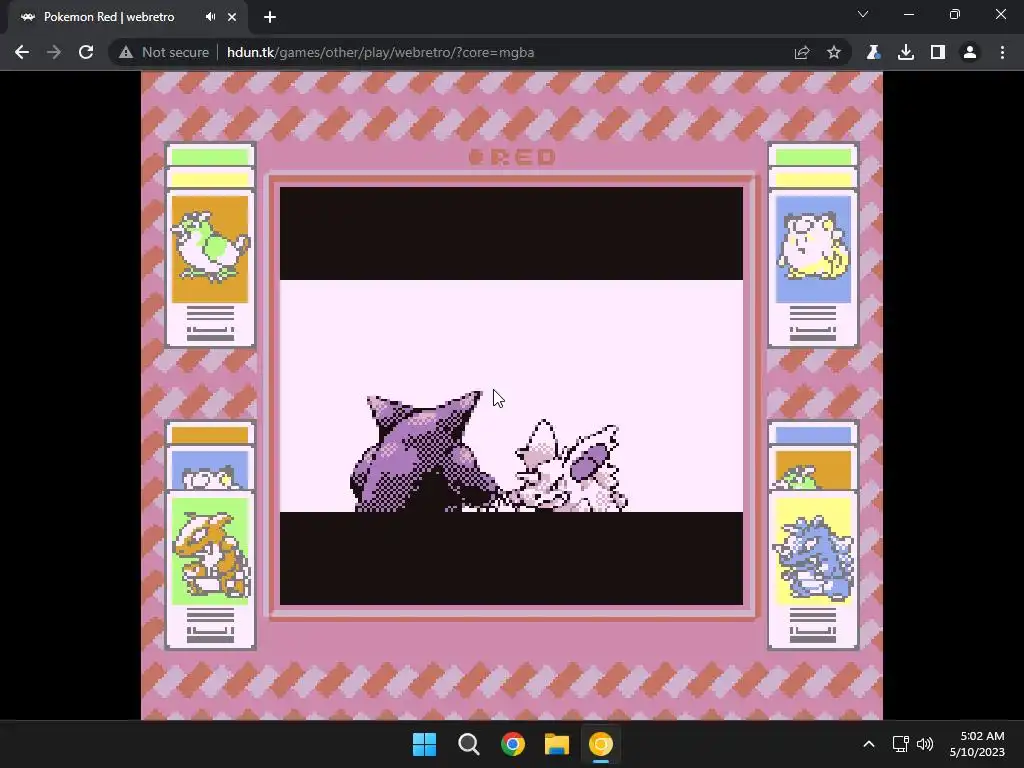Open network status tray icon
1024x768 pixels.
point(901,744)
